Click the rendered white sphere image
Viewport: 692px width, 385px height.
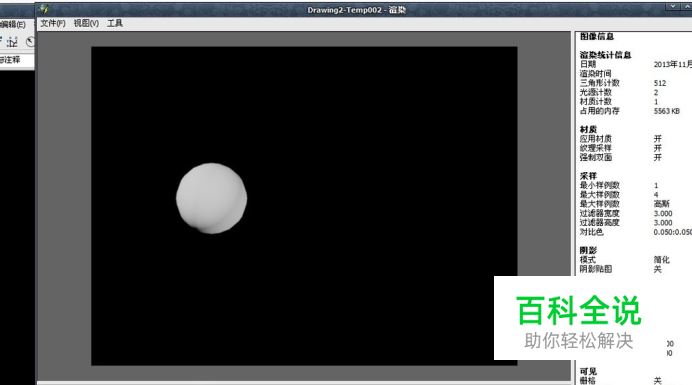coord(211,198)
